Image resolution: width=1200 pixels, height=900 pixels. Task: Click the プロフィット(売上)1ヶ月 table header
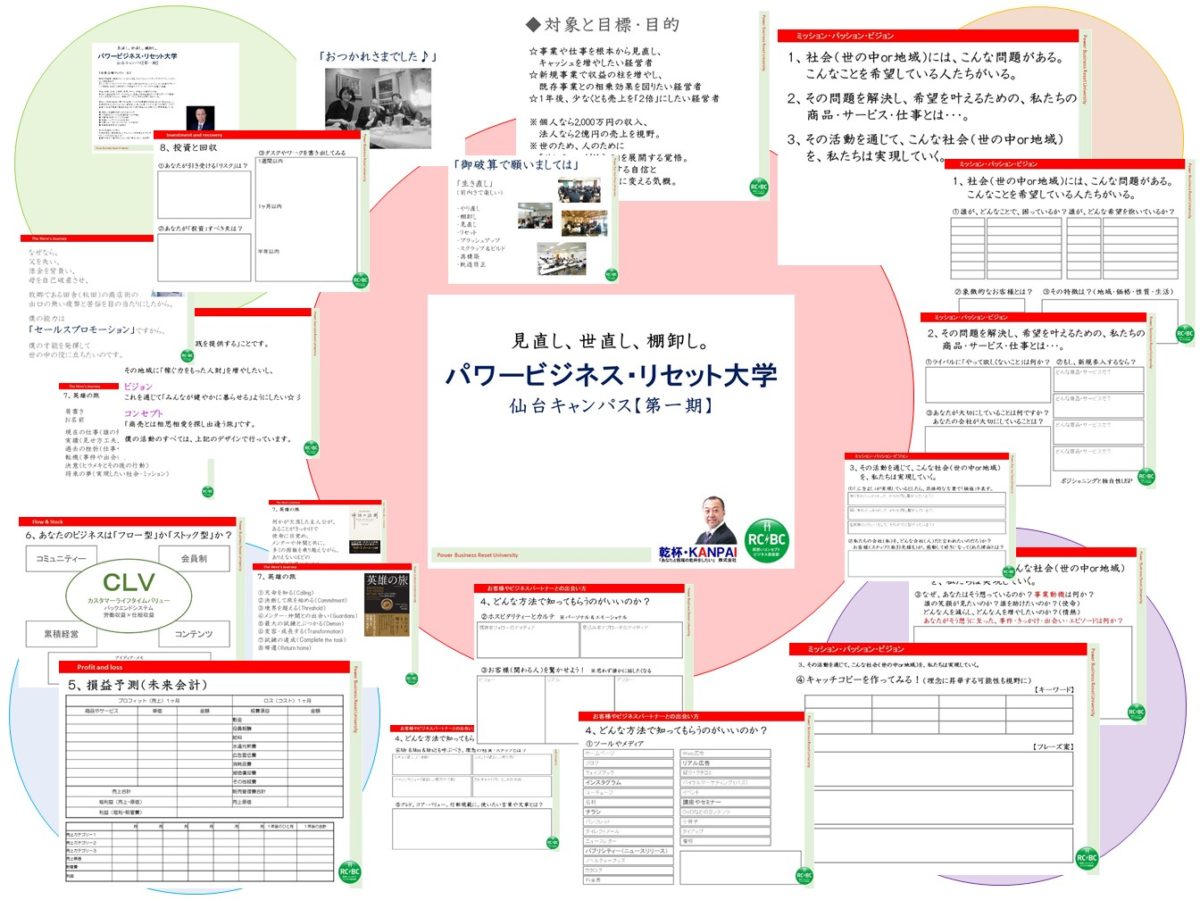pyautogui.click(x=147, y=701)
